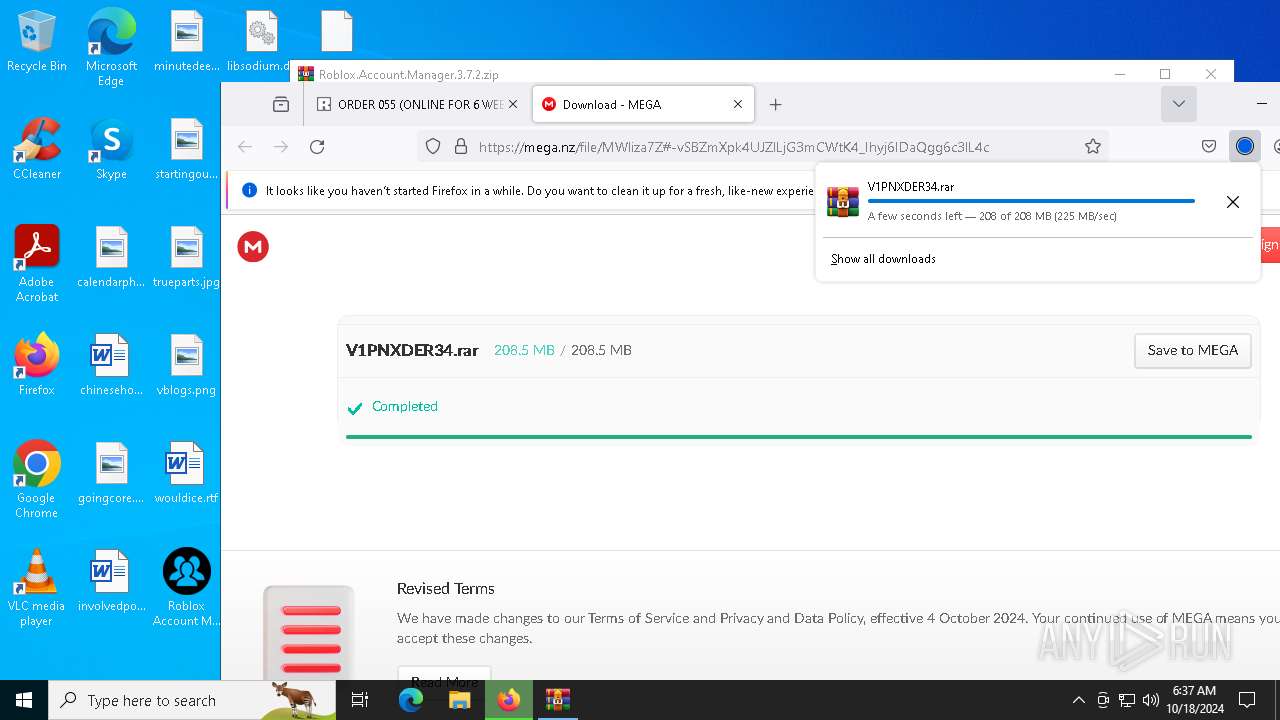1280x720 pixels.
Task: Open Adobe Acrobat desktop shortcut
Action: [37, 264]
